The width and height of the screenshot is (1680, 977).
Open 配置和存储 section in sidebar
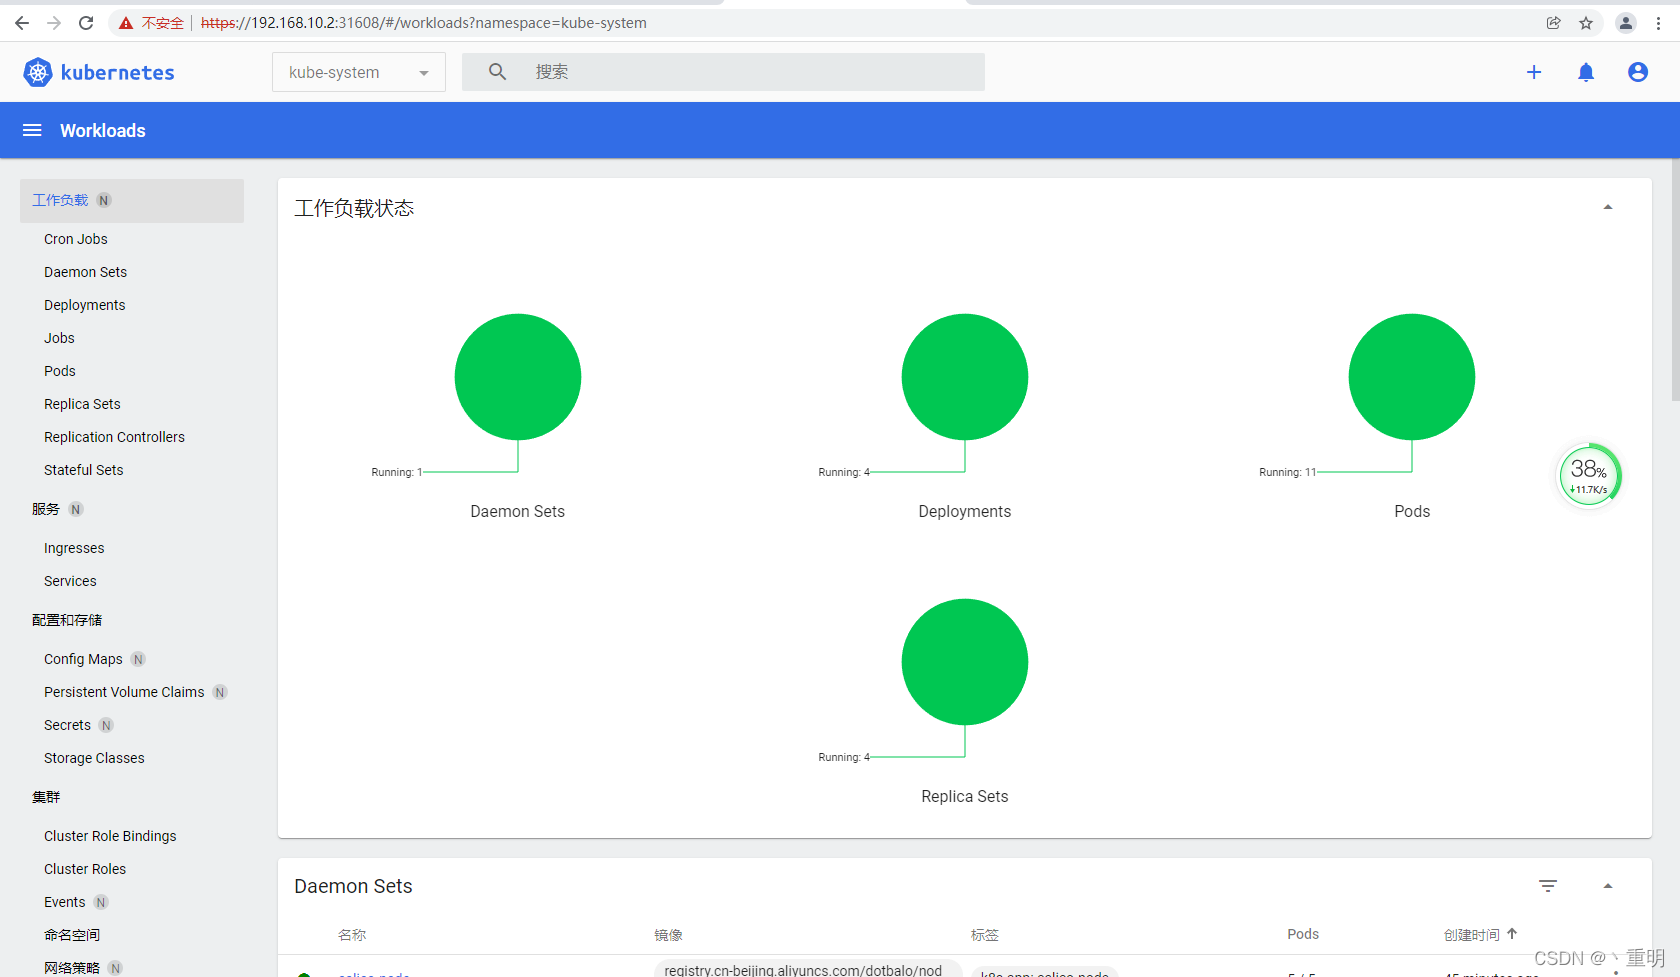(67, 620)
